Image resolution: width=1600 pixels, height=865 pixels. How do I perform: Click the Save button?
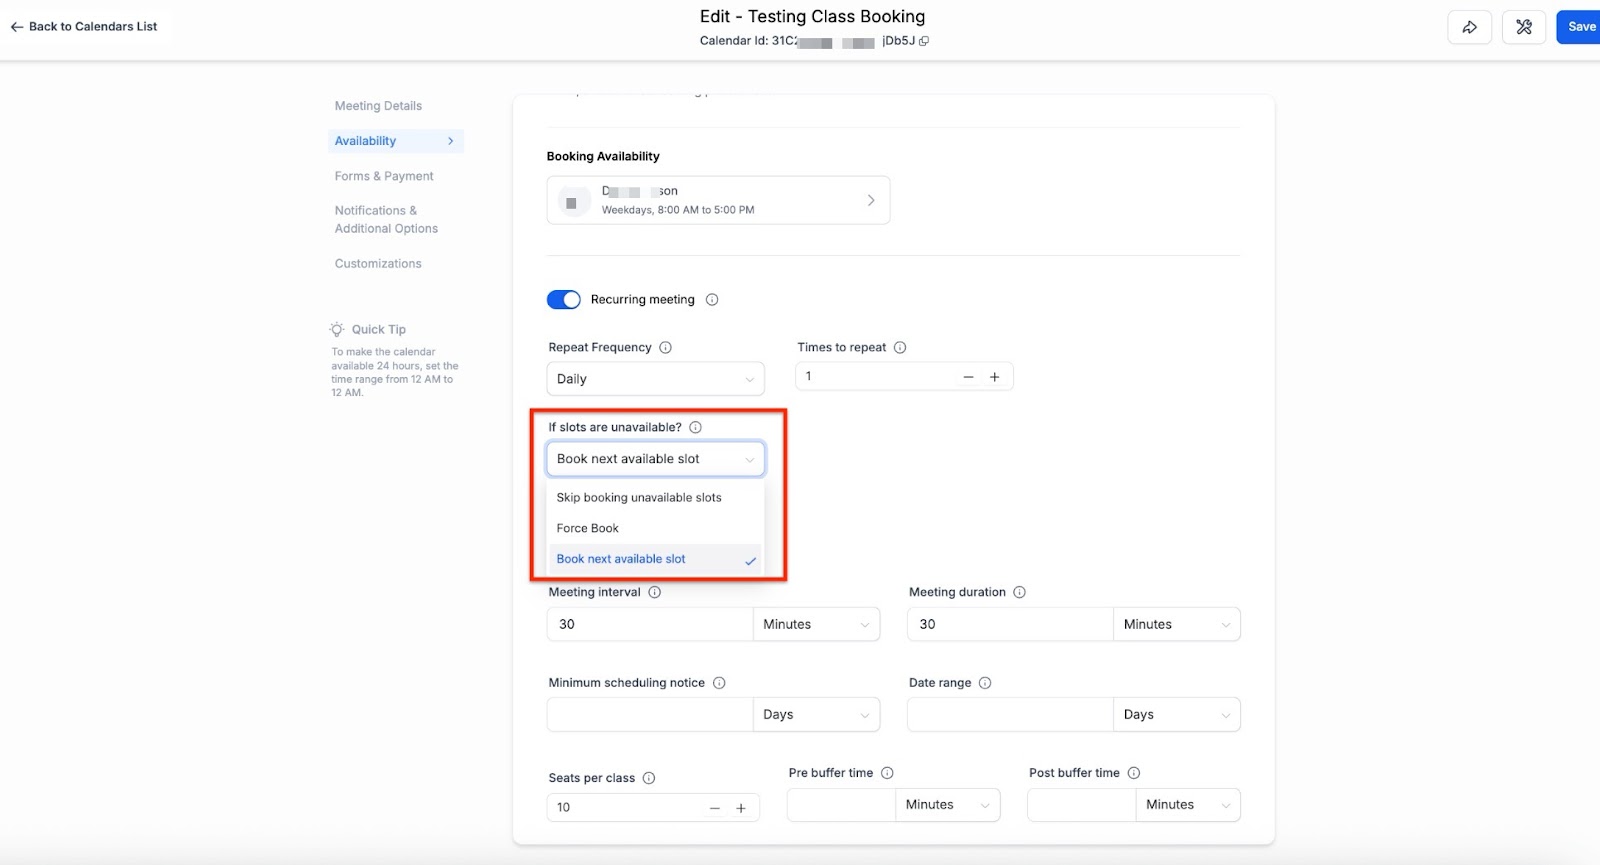[1580, 27]
